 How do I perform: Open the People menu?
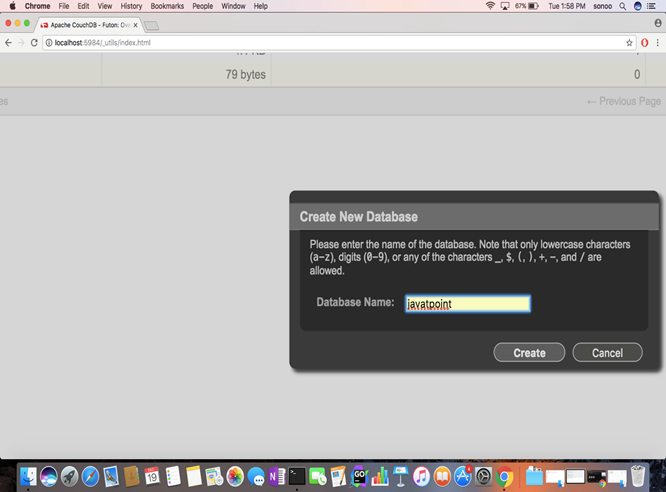click(x=203, y=6)
